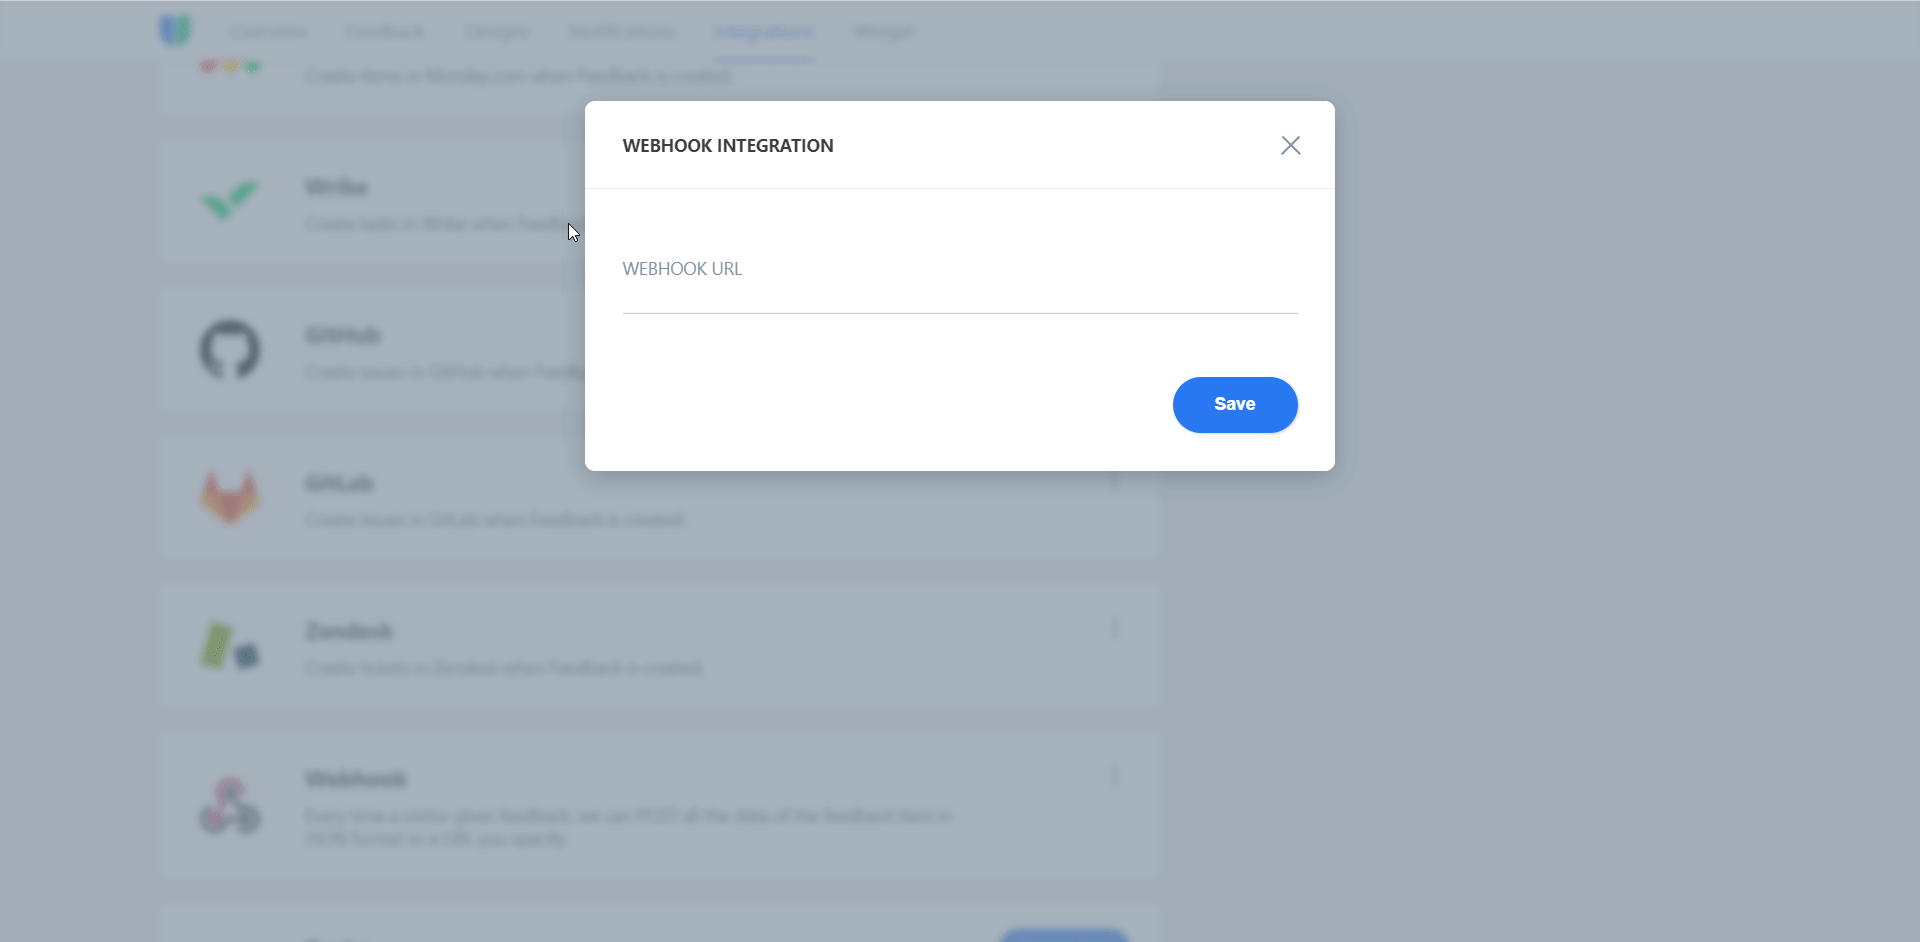This screenshot has width=1920, height=942.
Task: Click the Zendesk integration icon
Action: click(x=230, y=646)
